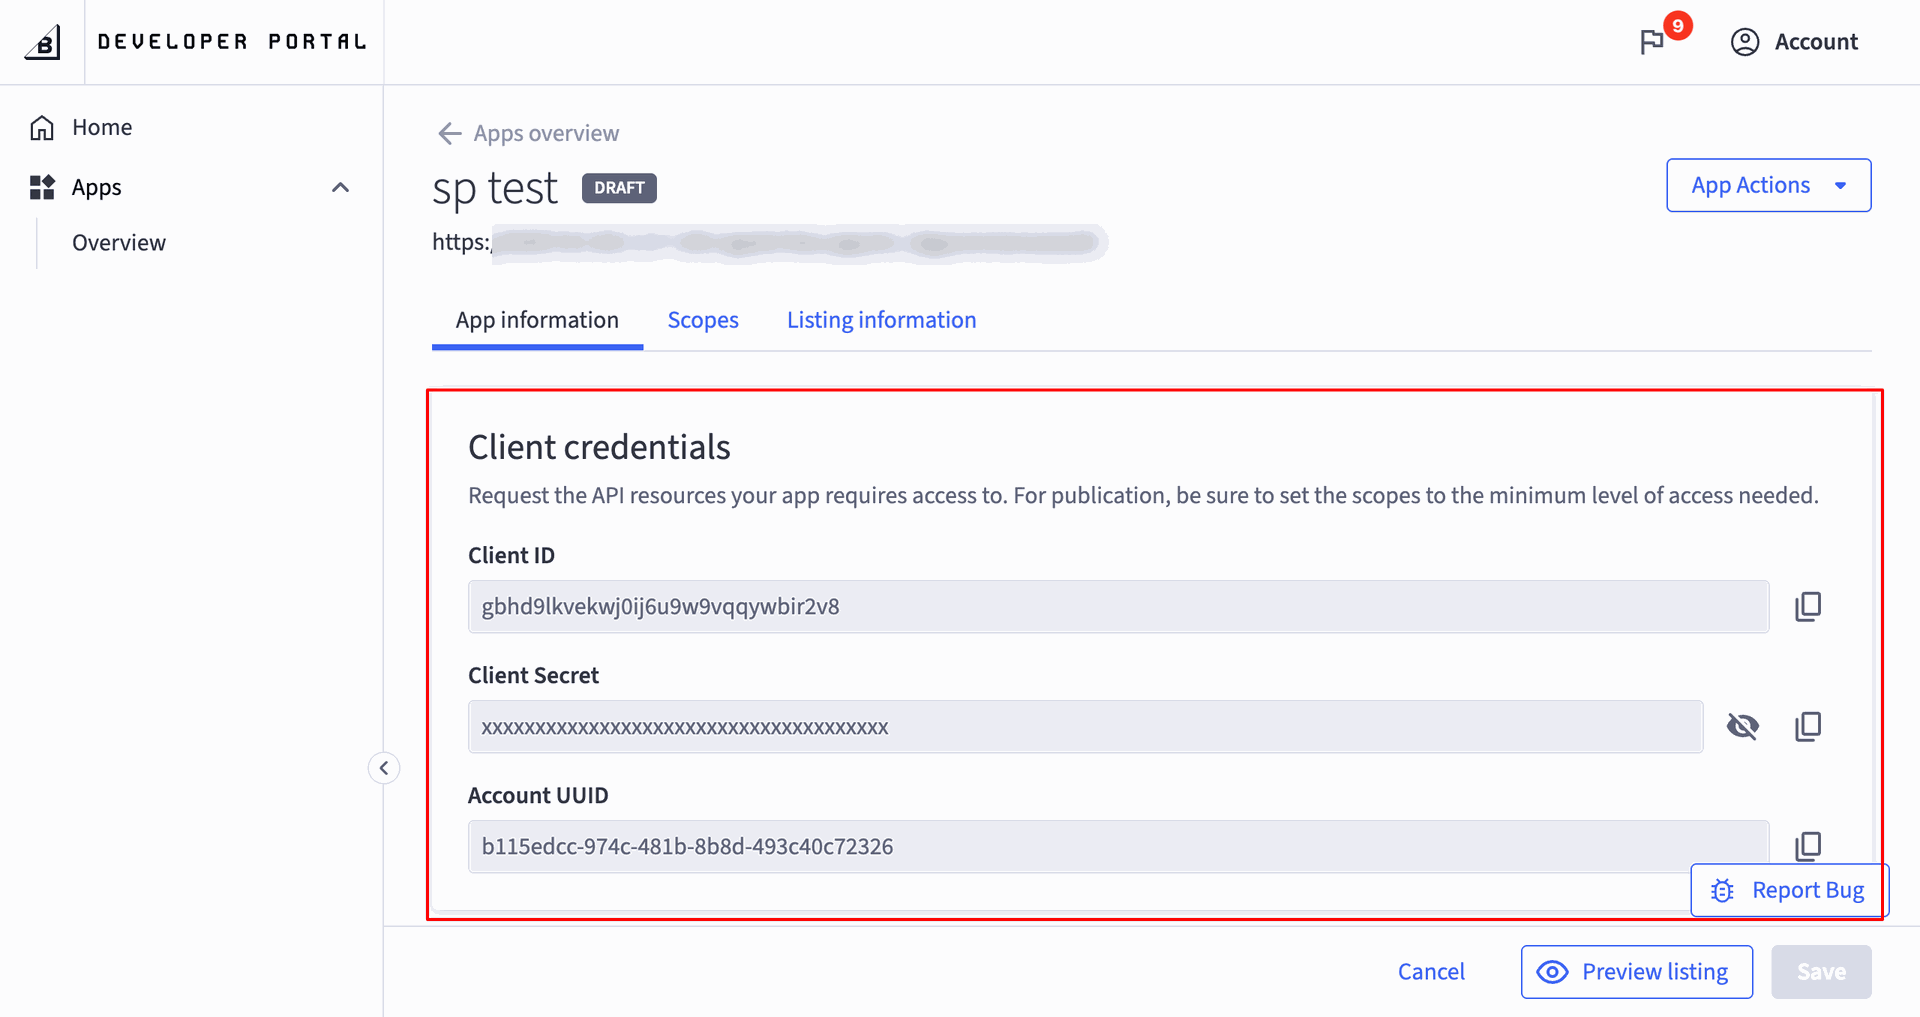Switch to the Scopes tab
This screenshot has height=1017, width=1920.
(x=703, y=320)
